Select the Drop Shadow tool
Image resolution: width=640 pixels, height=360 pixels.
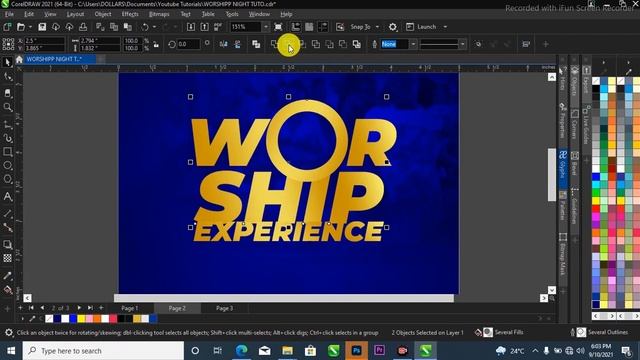(7, 244)
